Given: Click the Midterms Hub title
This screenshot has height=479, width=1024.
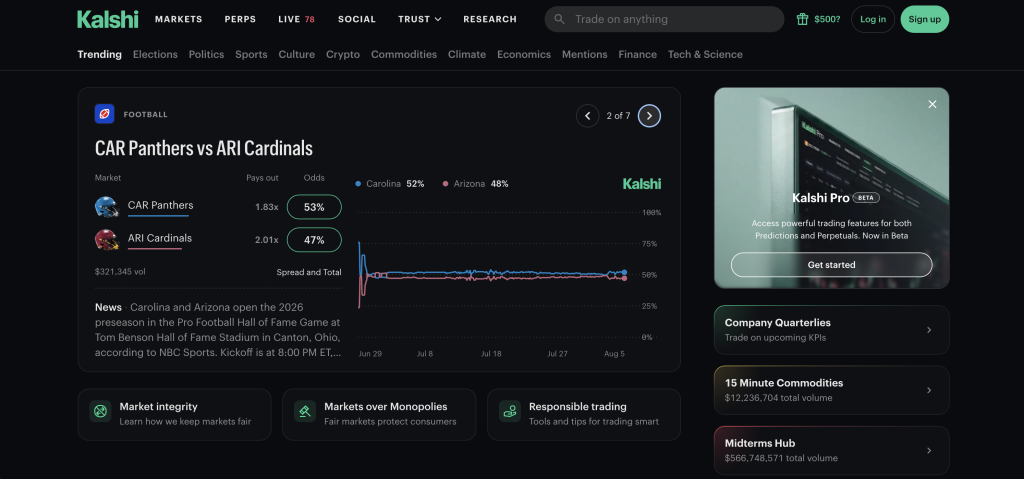Looking at the screenshot, I should (x=760, y=443).
